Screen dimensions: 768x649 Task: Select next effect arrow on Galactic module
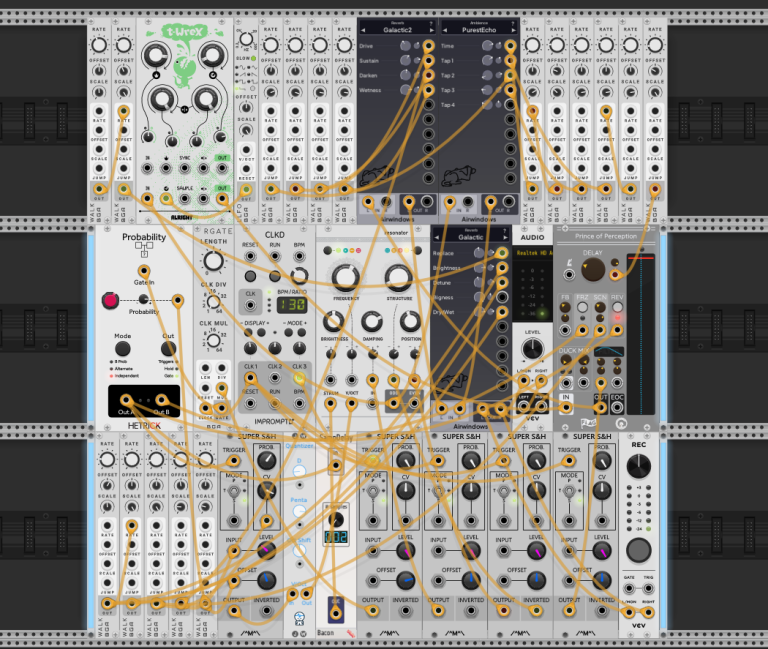[505, 237]
